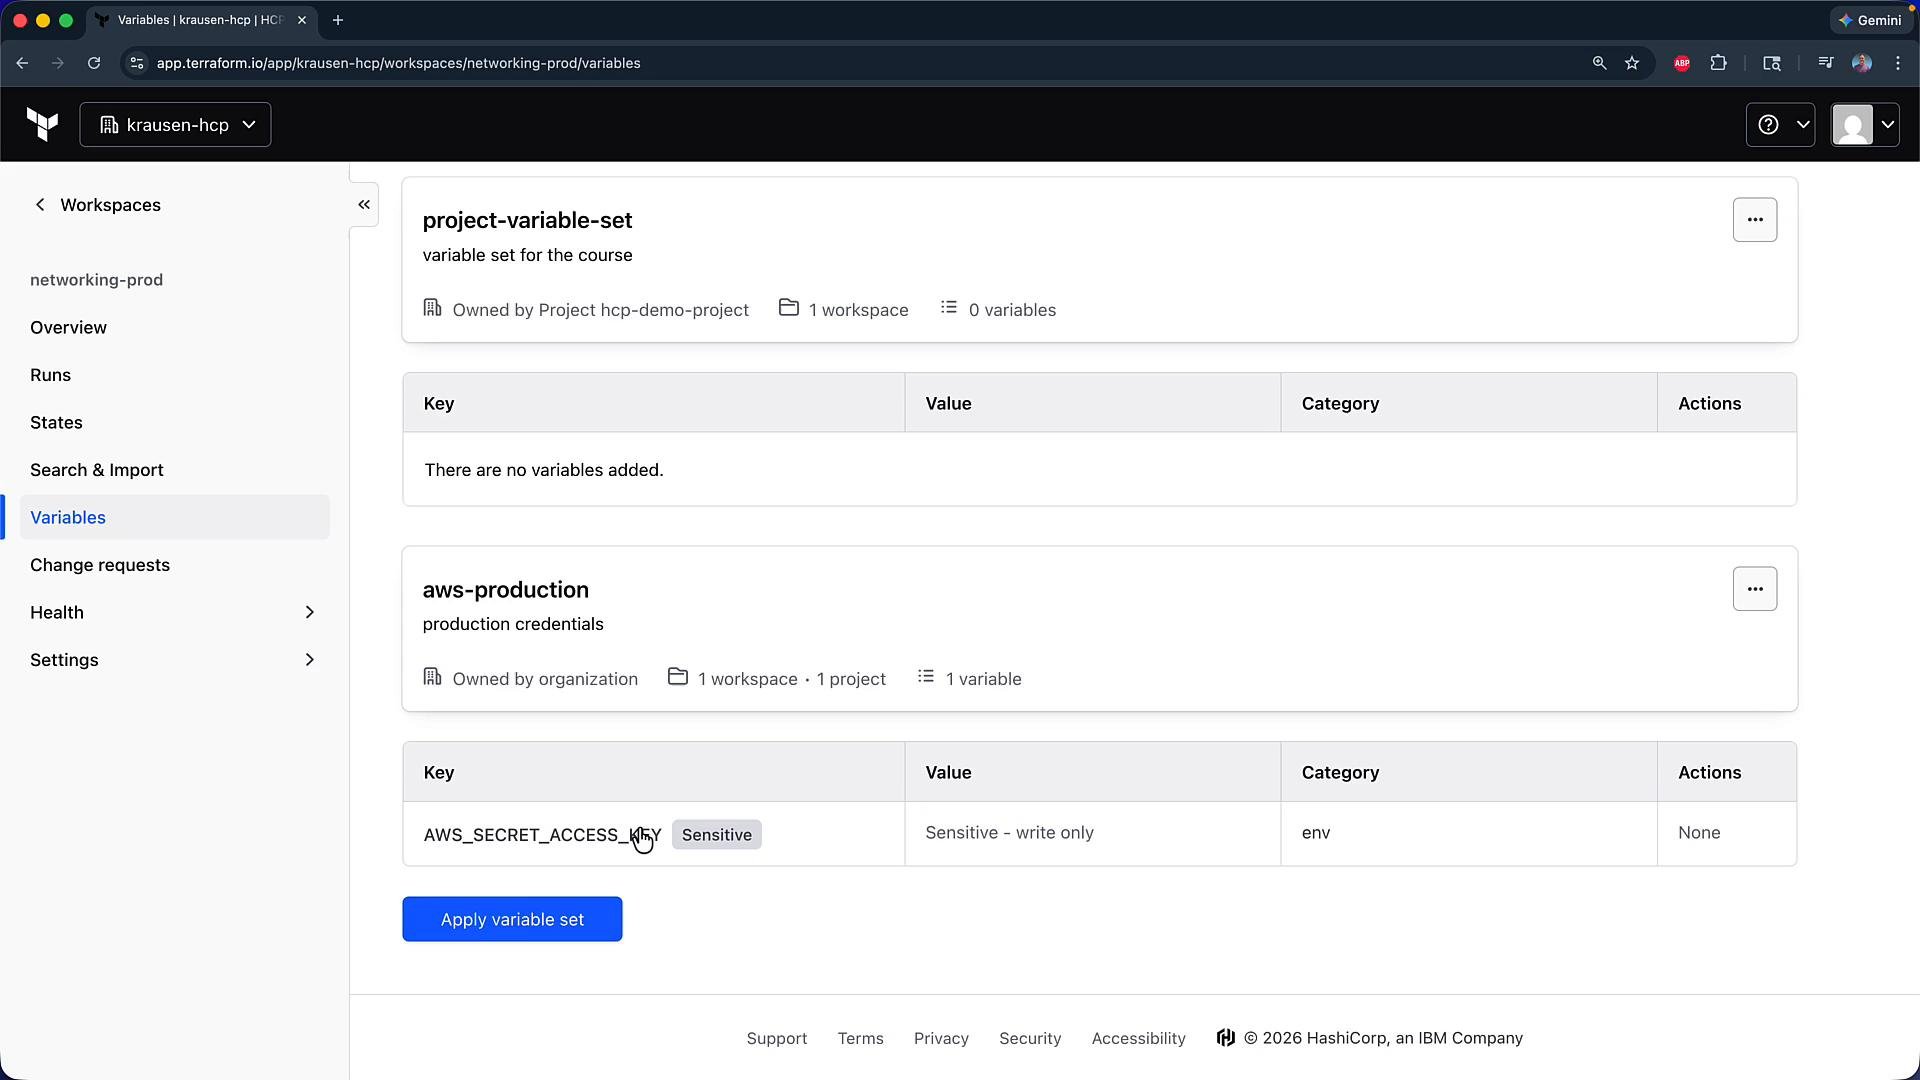Click AWS_SECRET_ACCESS_KEY variable key
This screenshot has width=1920, height=1080.
pos(542,835)
